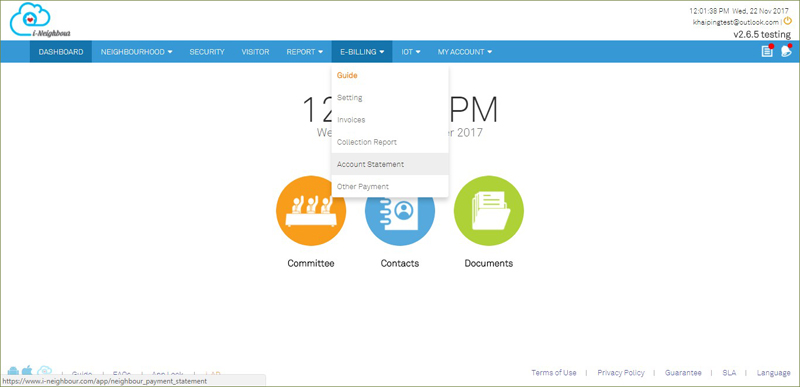The height and width of the screenshot is (387, 800).
Task: Select Collection Report in E-Billing menu
Action: point(390,142)
